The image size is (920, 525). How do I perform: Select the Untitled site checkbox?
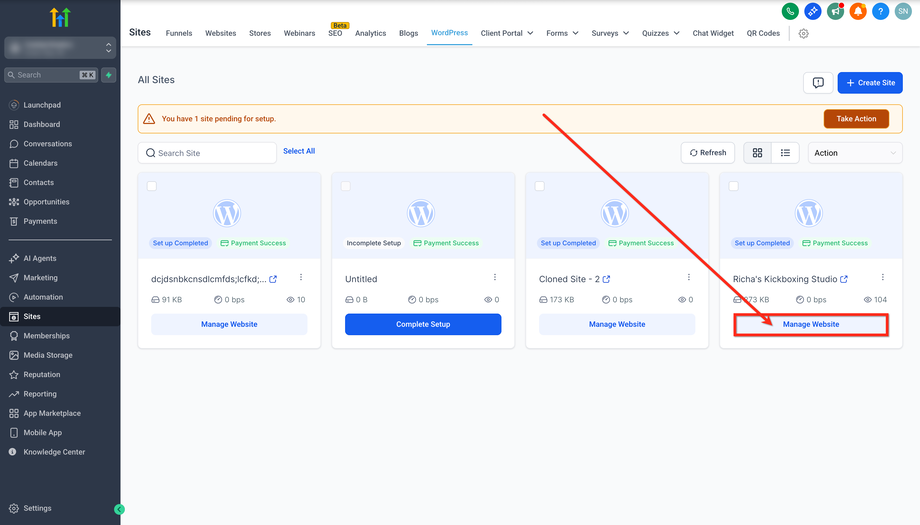click(x=346, y=186)
